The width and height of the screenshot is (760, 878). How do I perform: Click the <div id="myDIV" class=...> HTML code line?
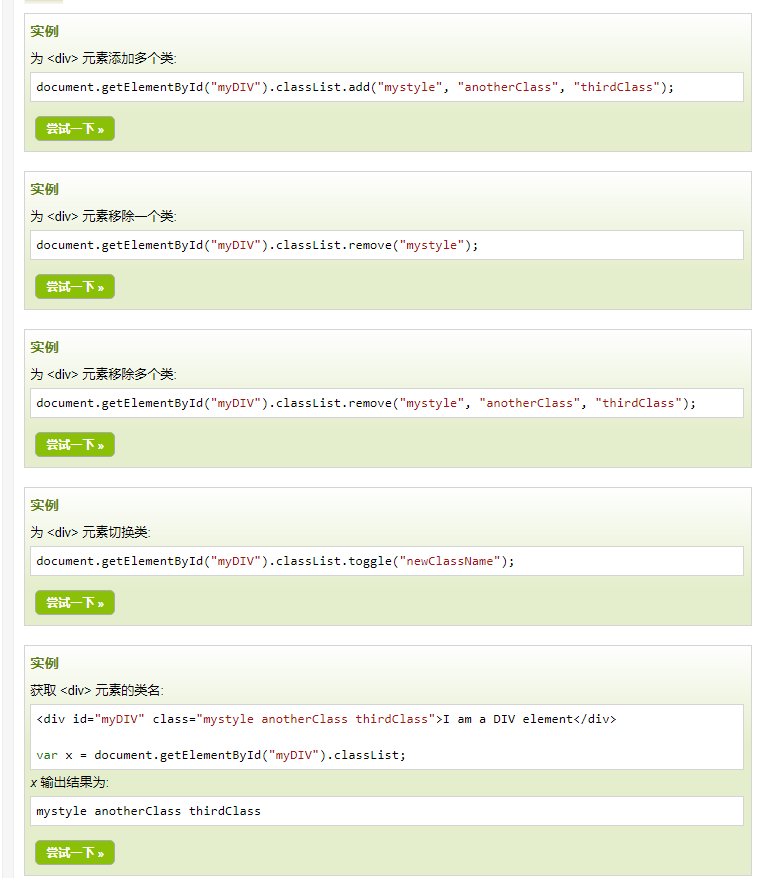(x=326, y=719)
